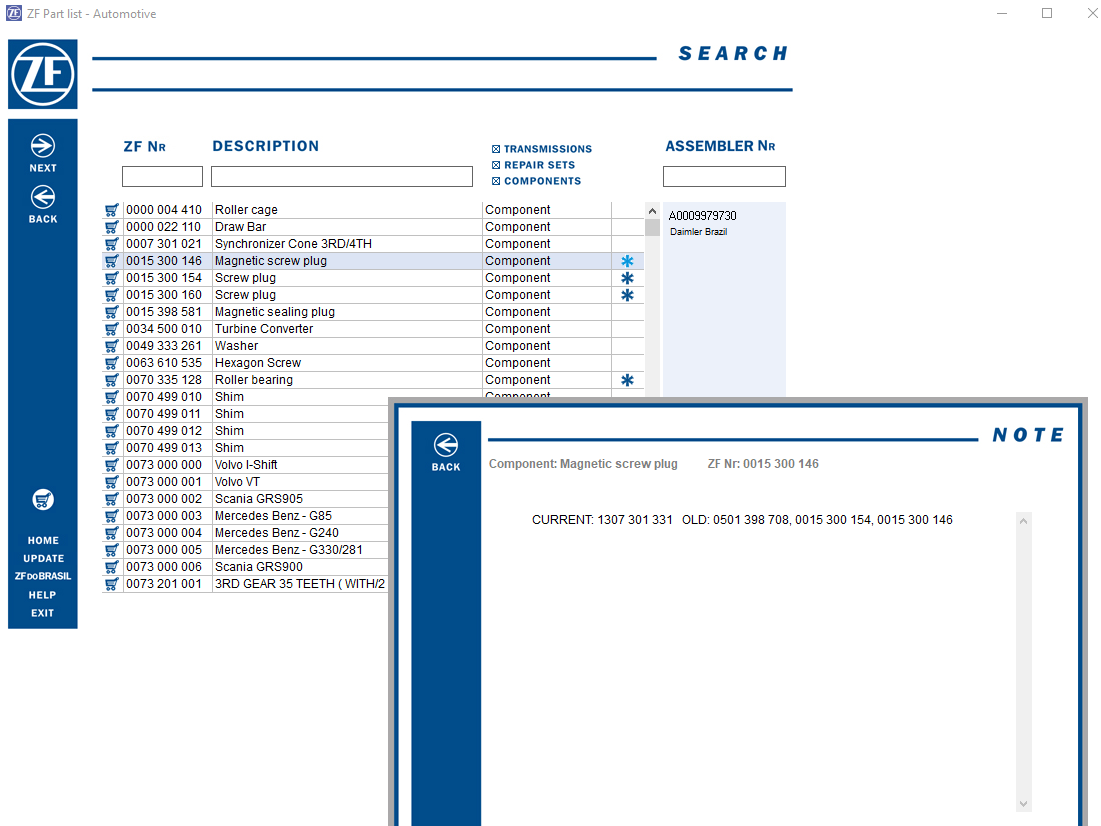Toggle the Components filter checkbox

coord(496,181)
